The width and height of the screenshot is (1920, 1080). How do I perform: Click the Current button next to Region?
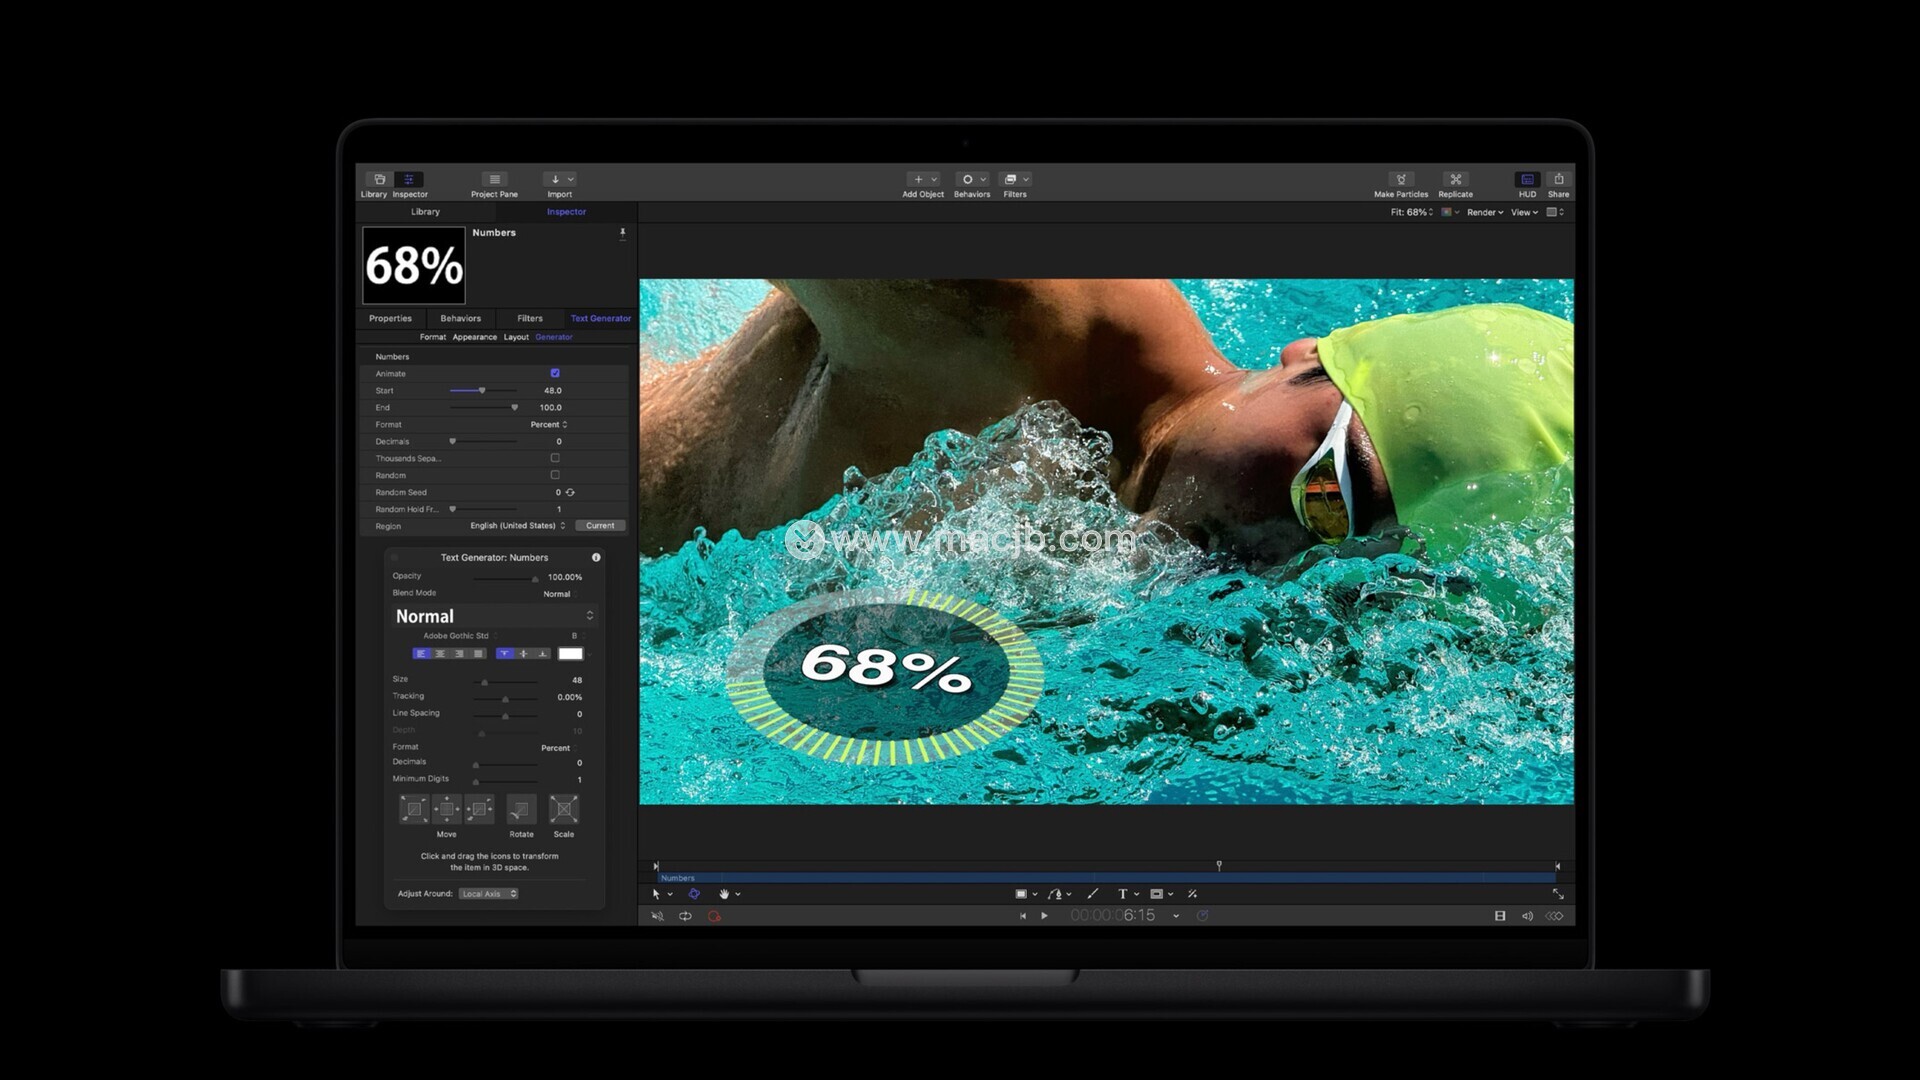pos(600,526)
